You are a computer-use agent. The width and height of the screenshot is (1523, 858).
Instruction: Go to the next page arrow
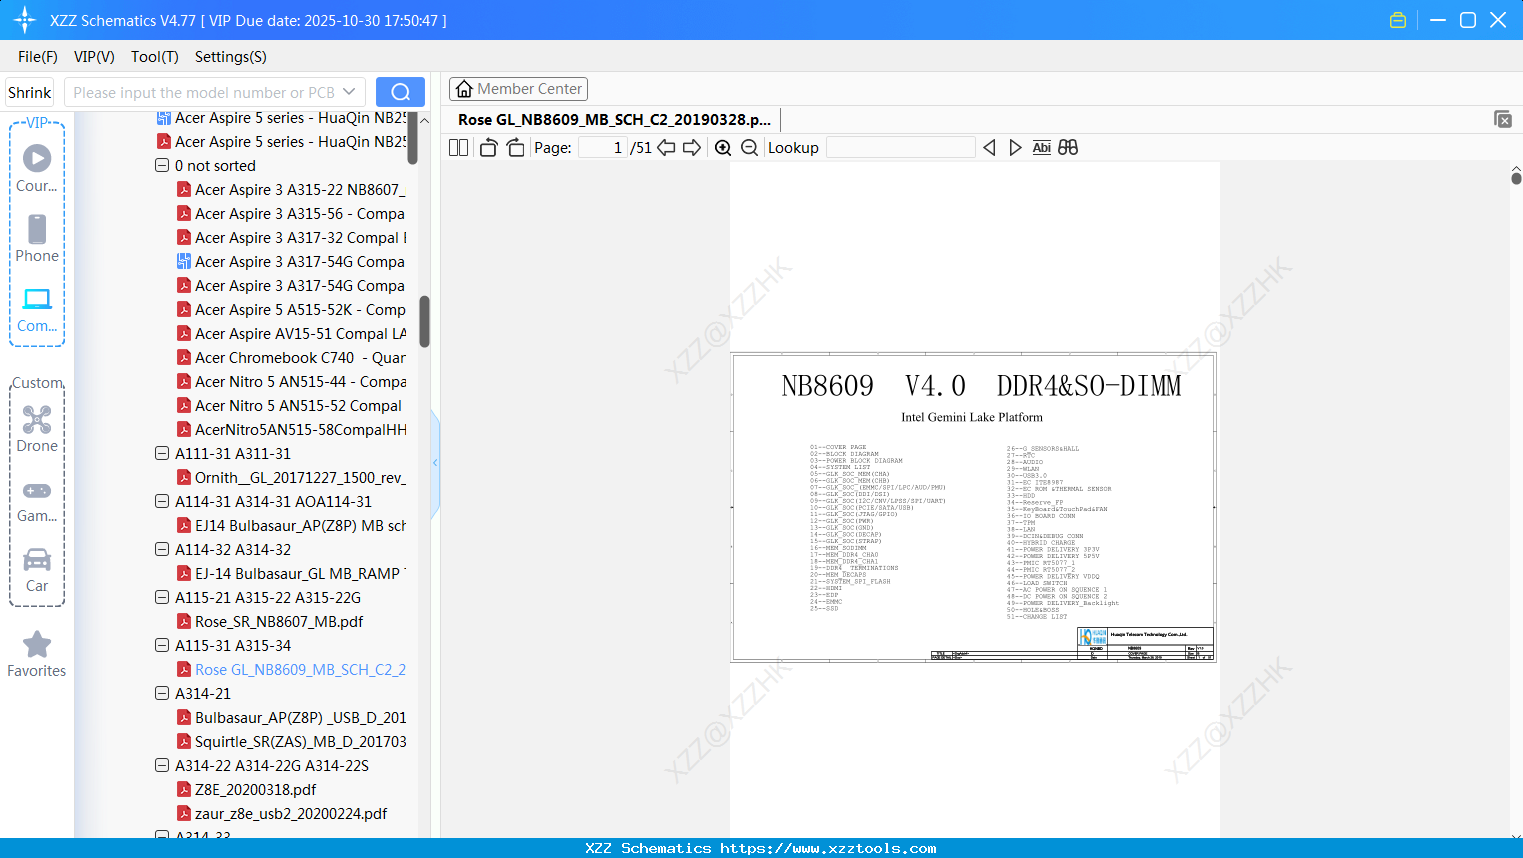(692, 148)
